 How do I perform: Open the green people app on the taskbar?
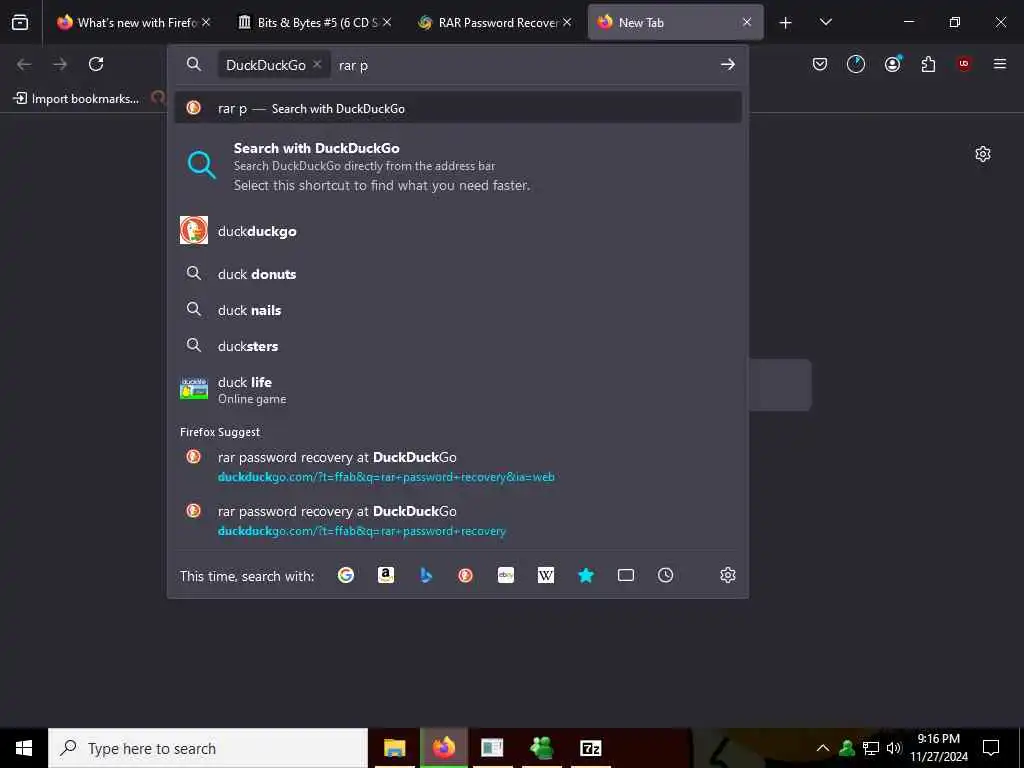coord(541,748)
